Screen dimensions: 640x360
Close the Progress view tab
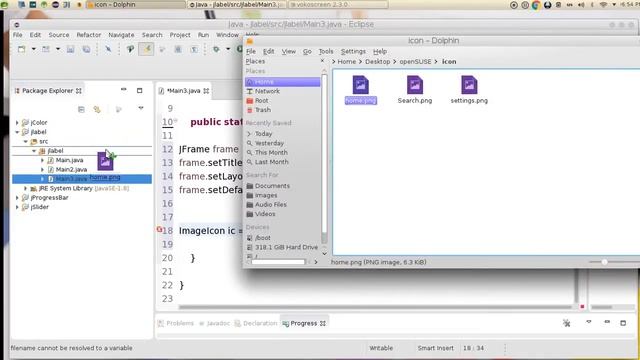[x=323, y=323]
